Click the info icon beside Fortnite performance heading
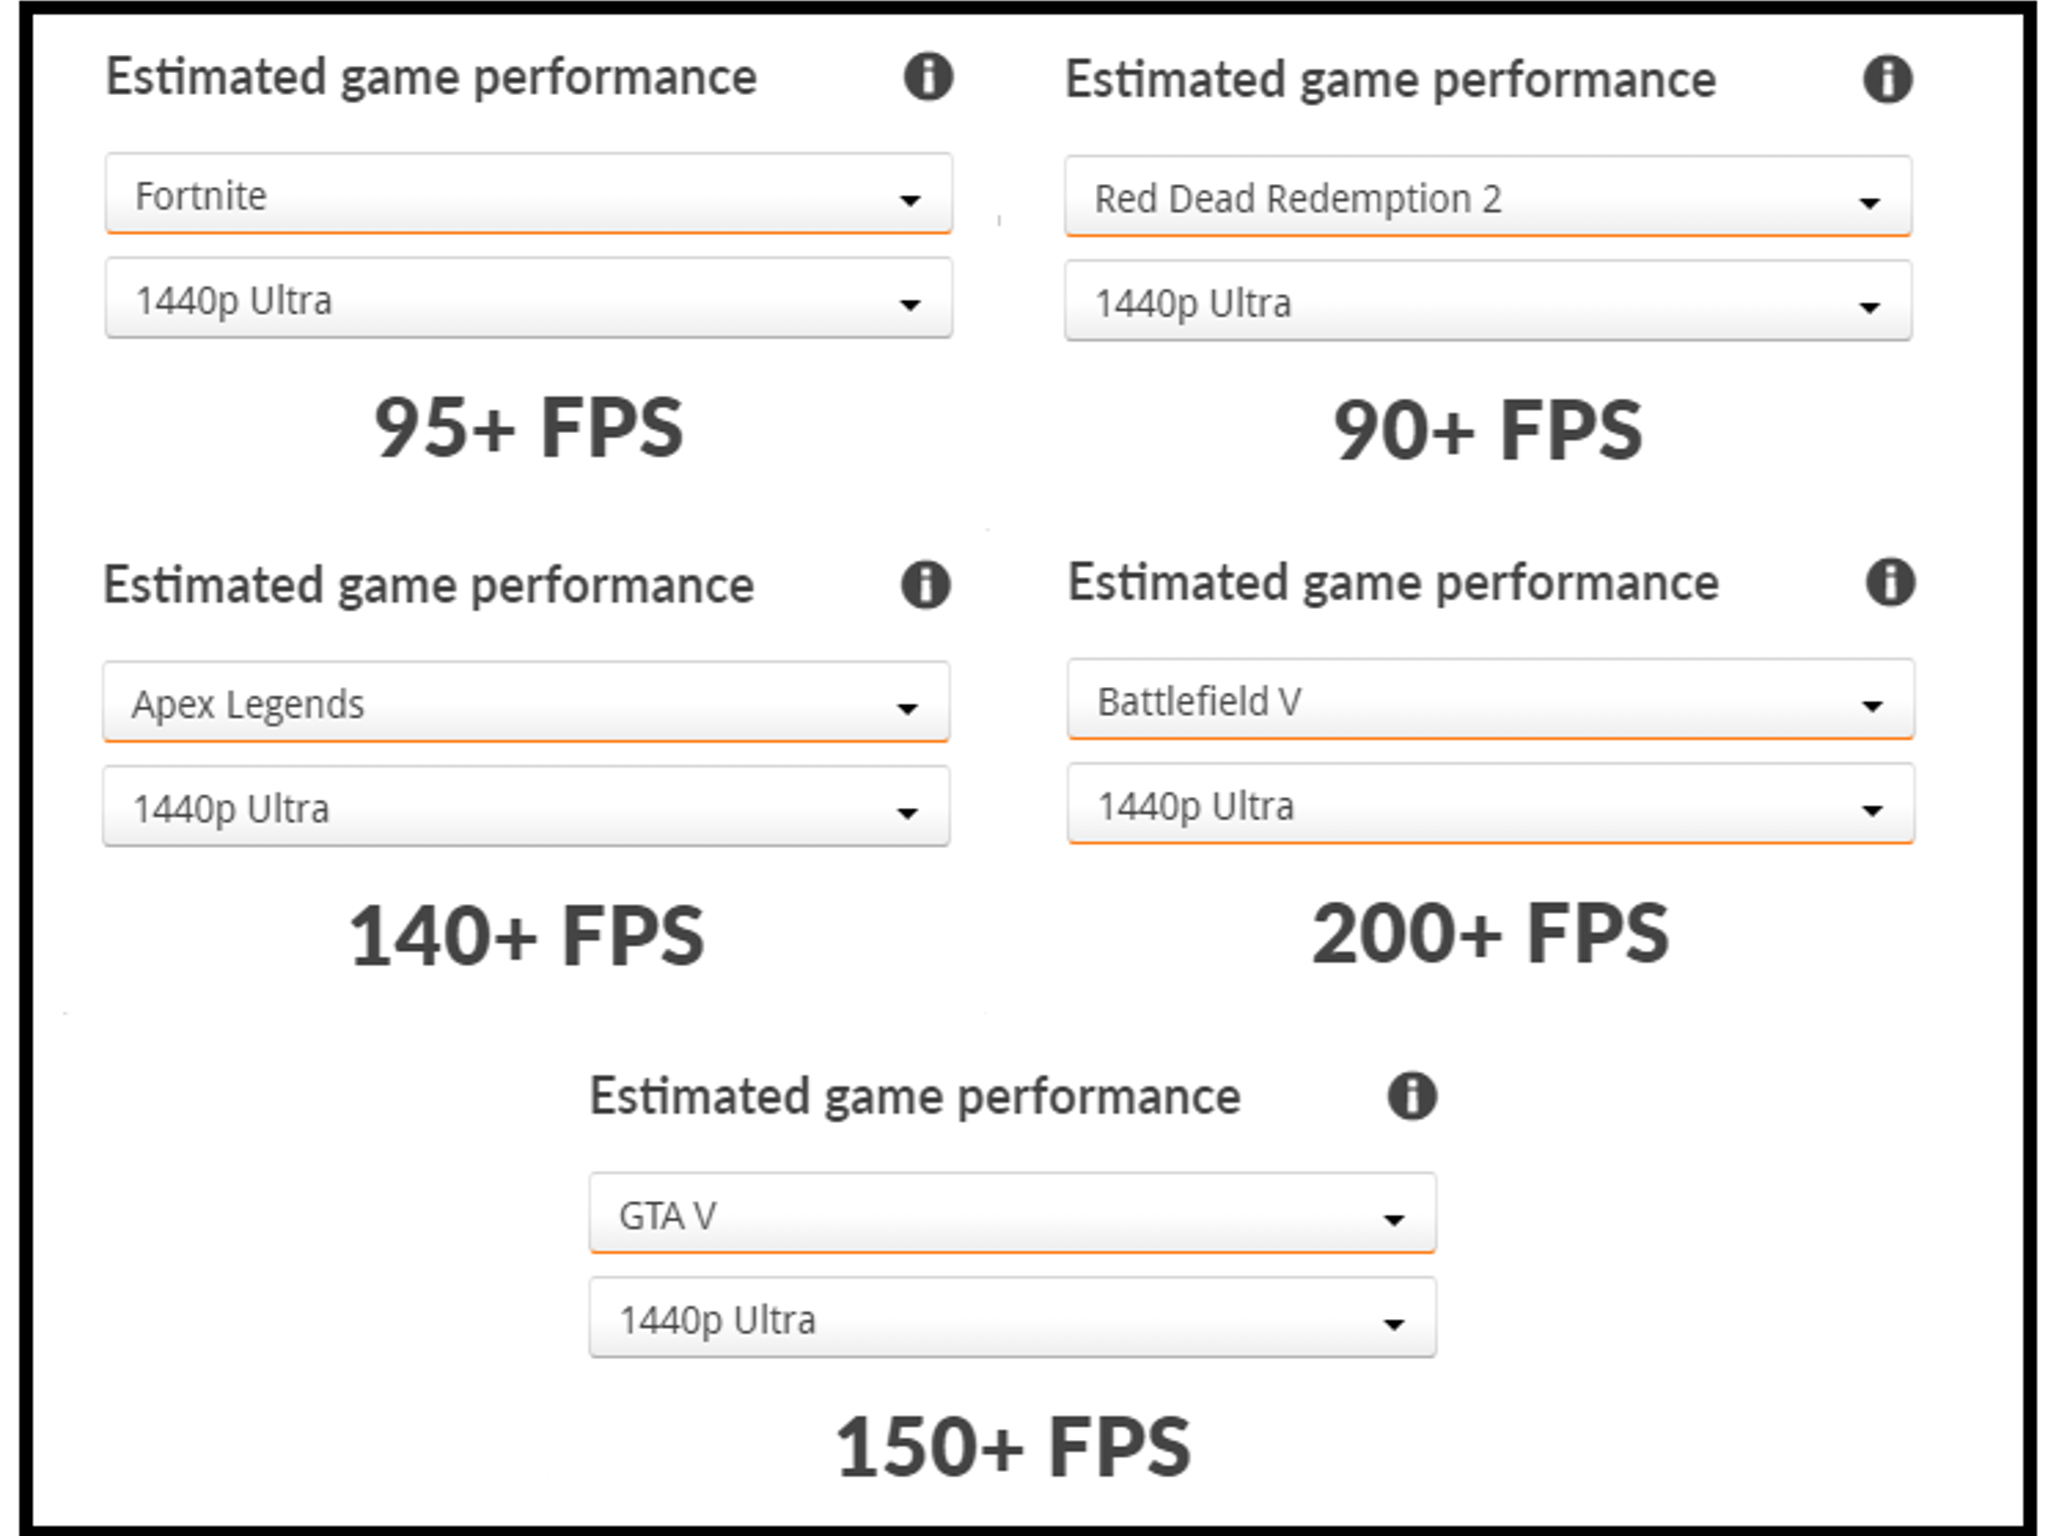The height and width of the screenshot is (1536, 2048). 928,77
